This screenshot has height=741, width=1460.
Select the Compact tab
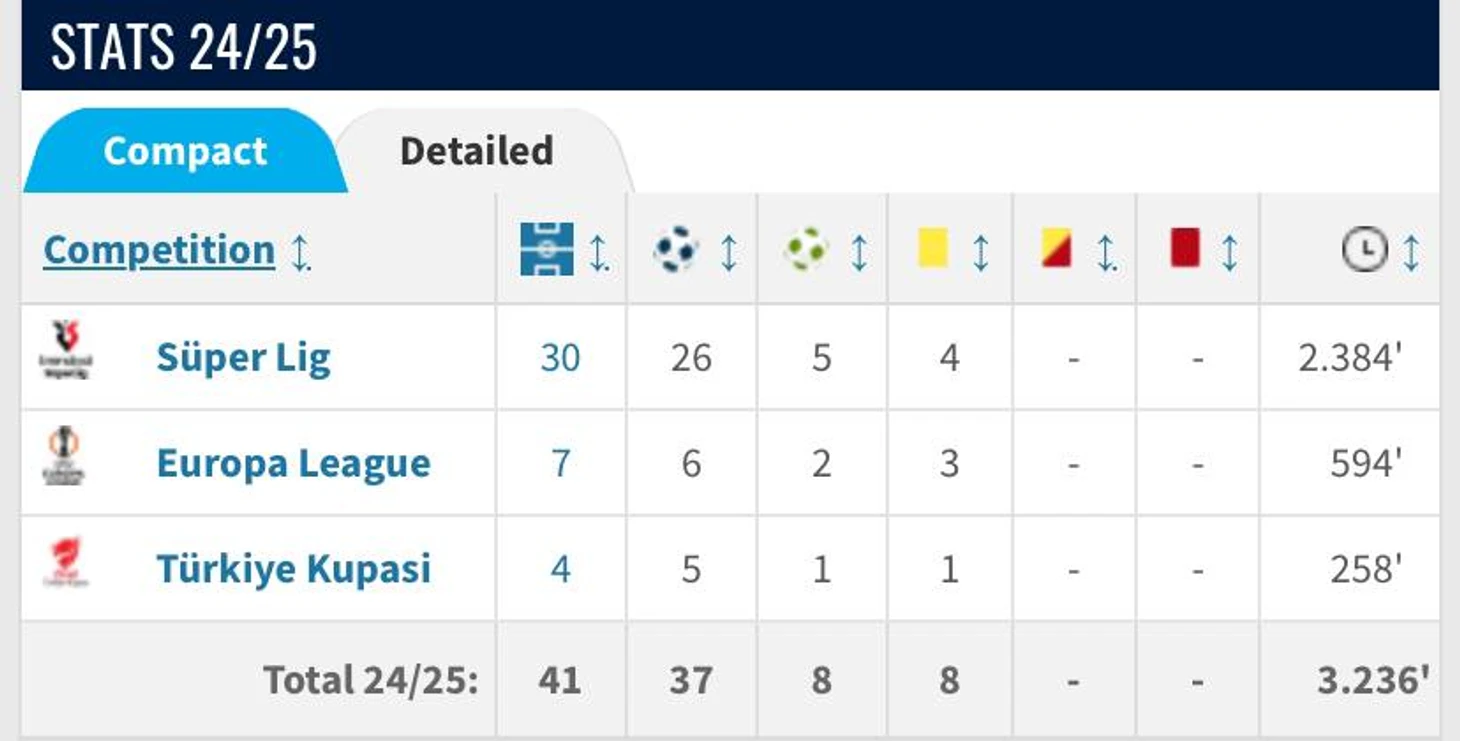pos(185,151)
